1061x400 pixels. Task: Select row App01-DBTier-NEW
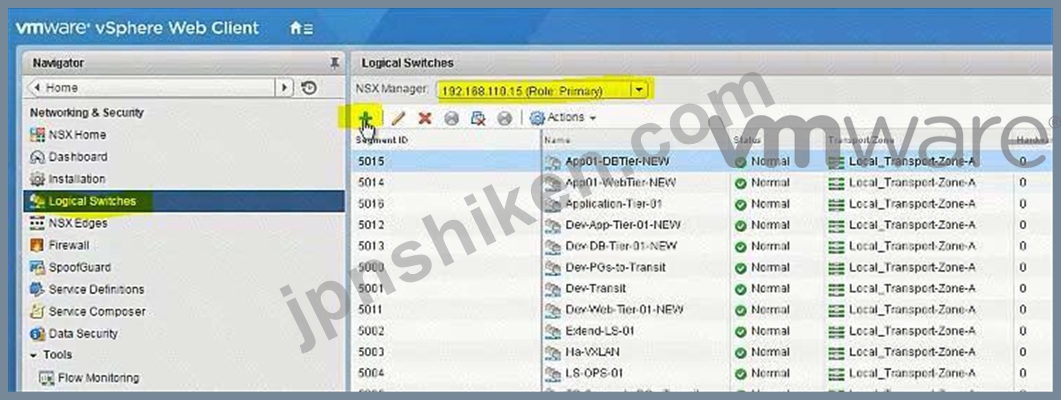point(701,161)
